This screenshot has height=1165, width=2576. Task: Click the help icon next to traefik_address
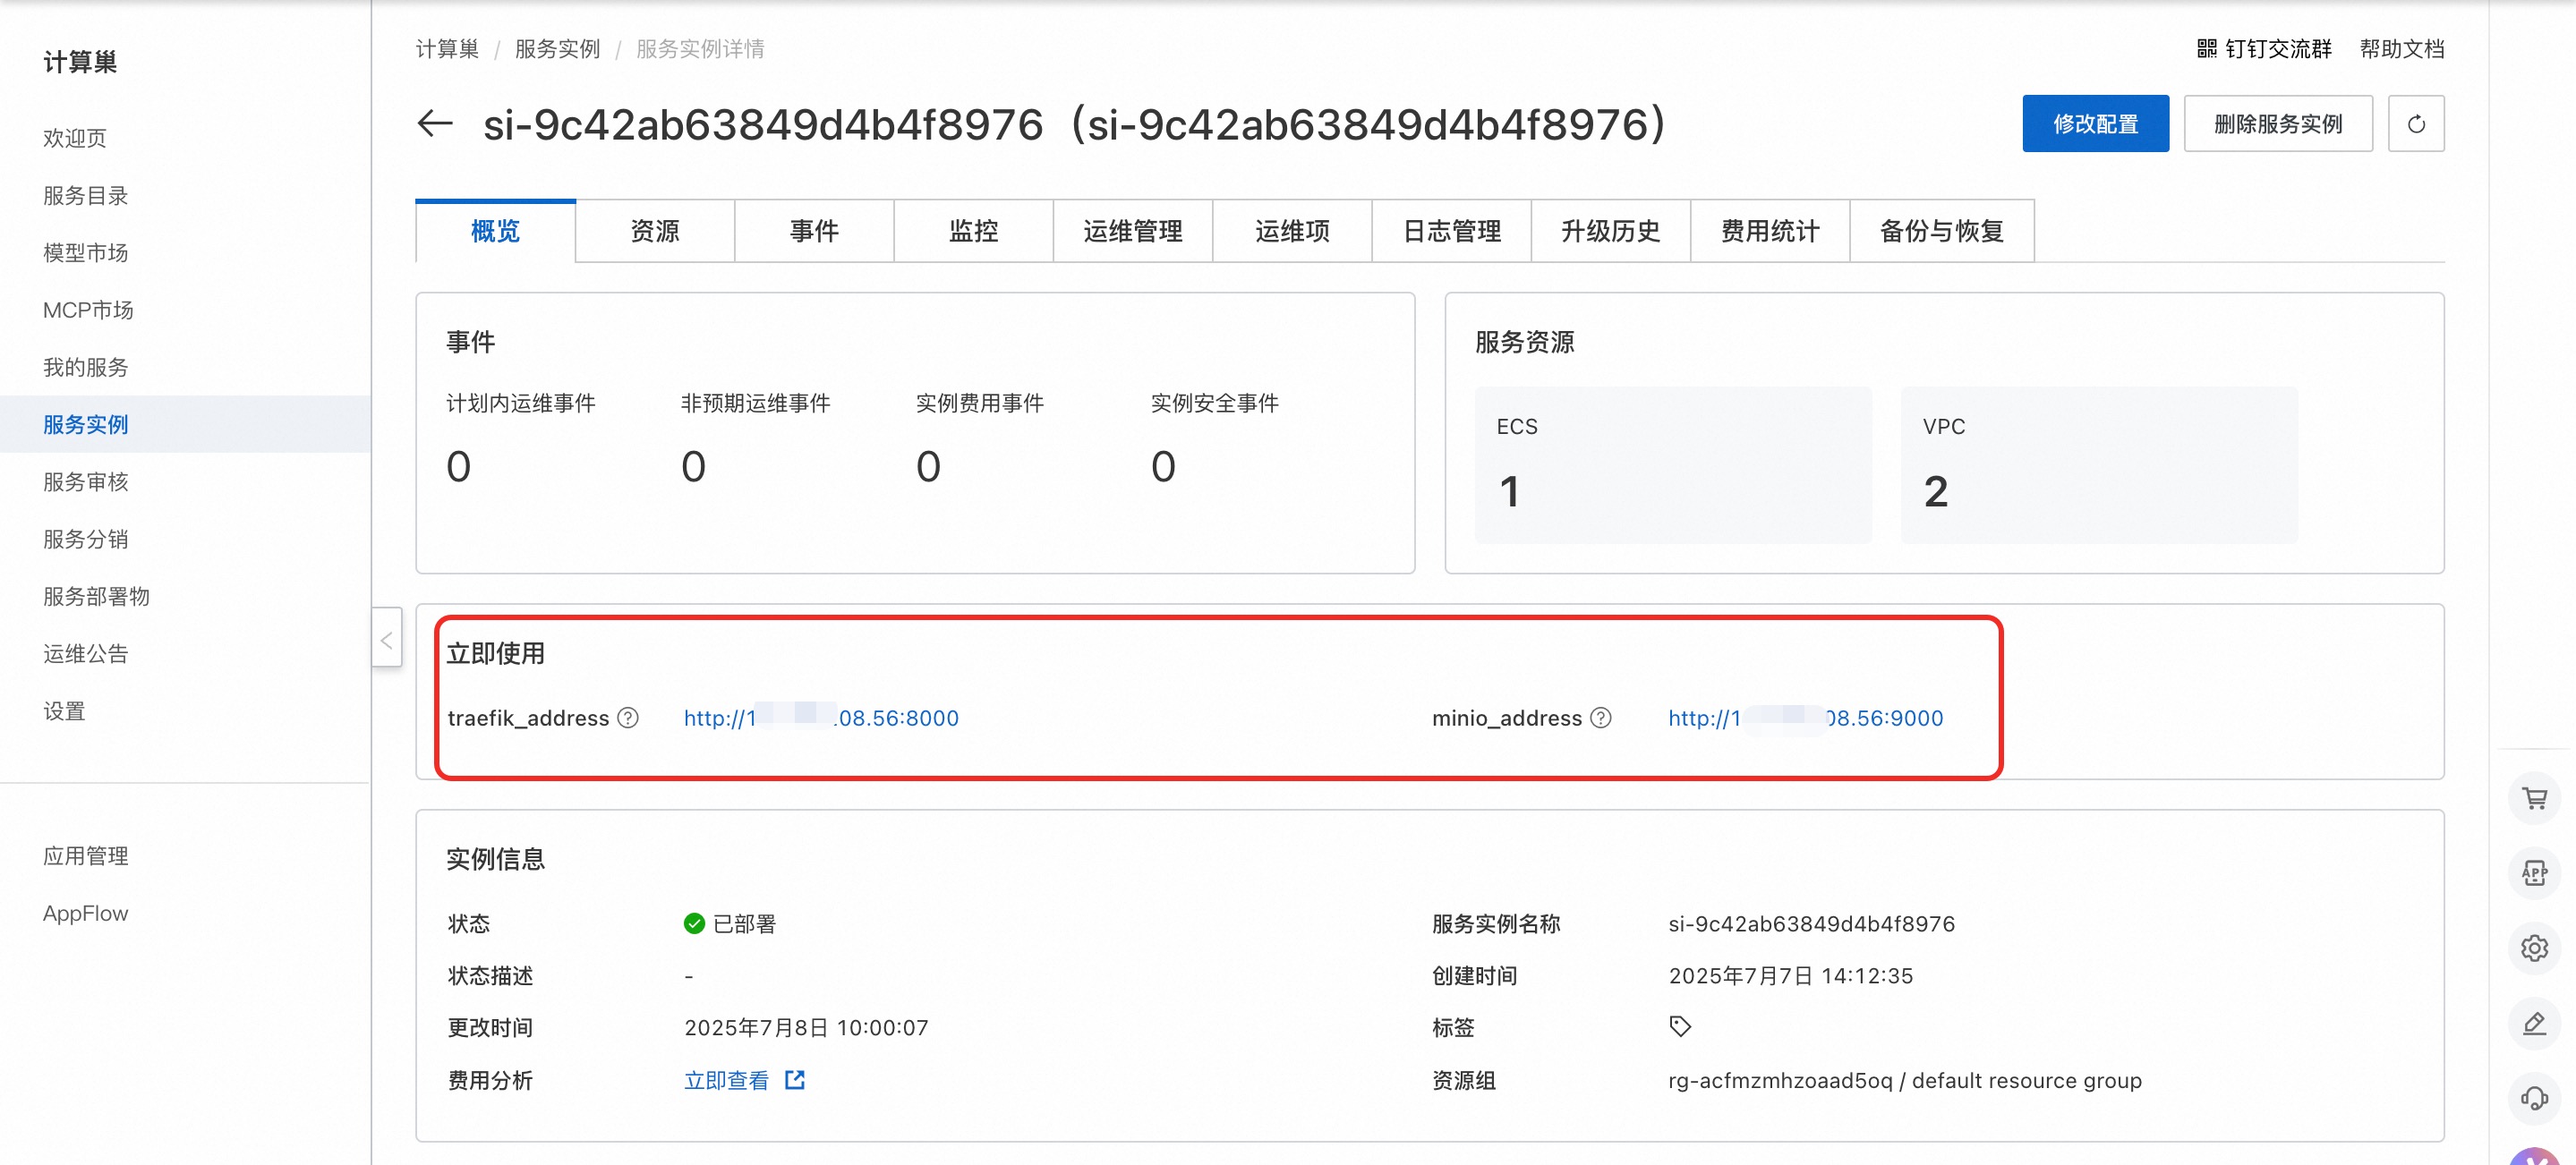tap(627, 718)
